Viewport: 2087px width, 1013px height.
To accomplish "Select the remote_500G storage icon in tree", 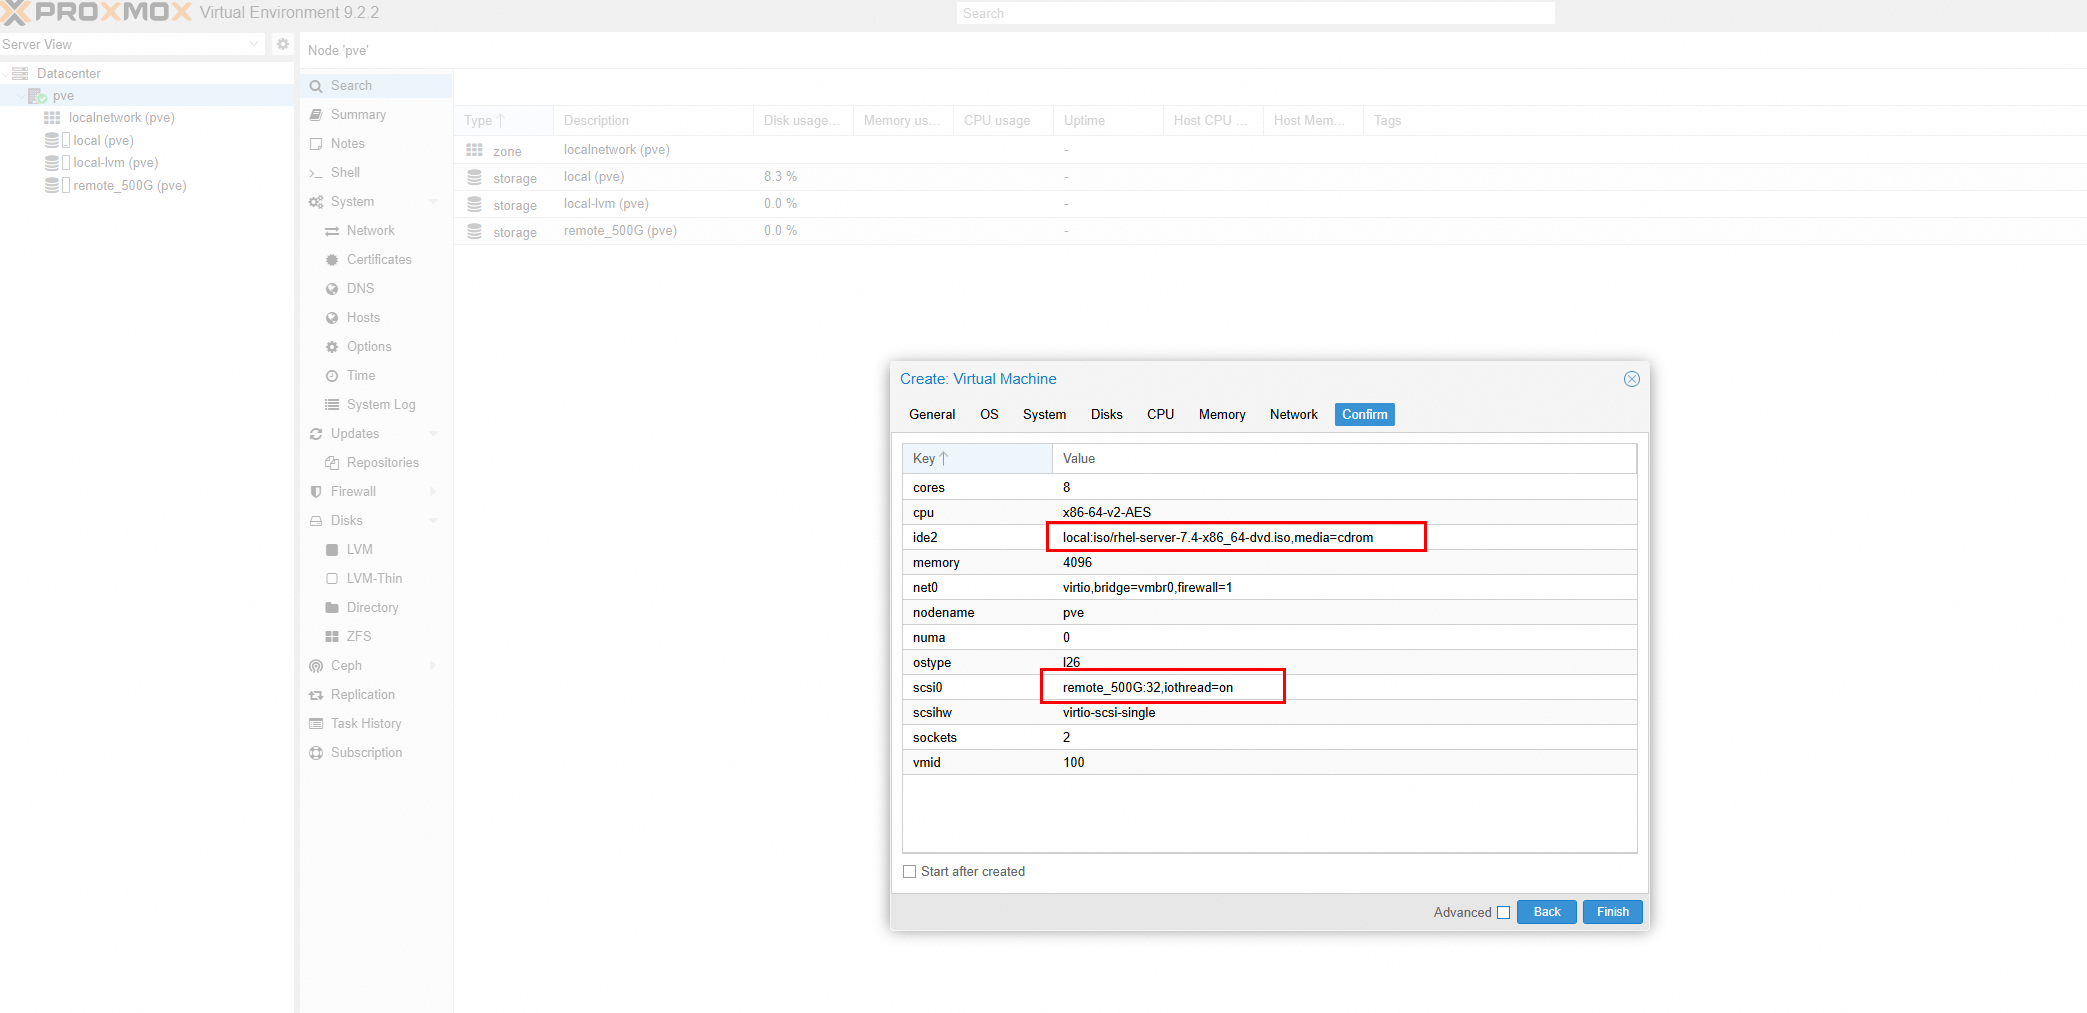I will tap(51, 186).
